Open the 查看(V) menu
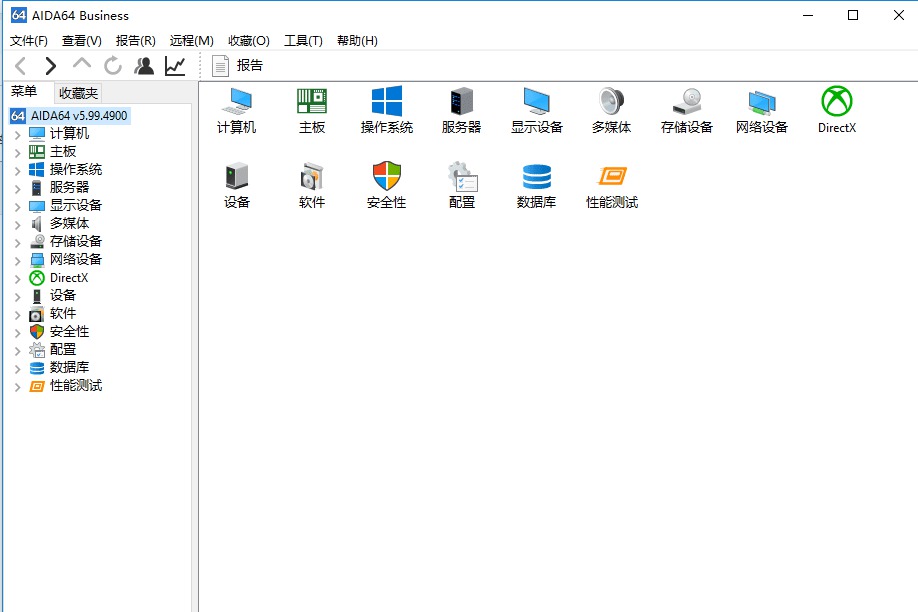Viewport: 918px width, 612px height. (82, 40)
